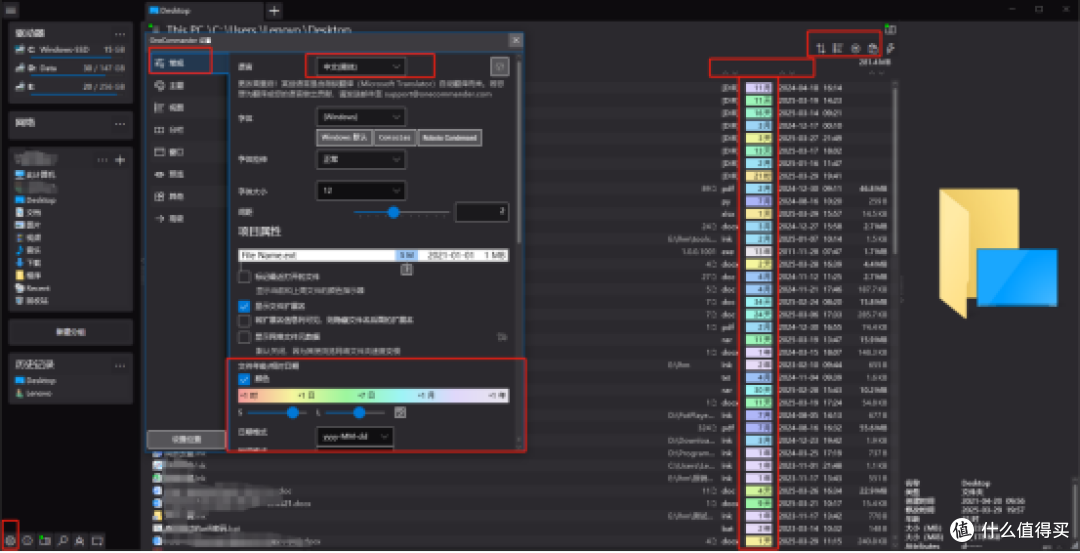Click the S saturation slider handle
This screenshot has height=553, width=1080.
[x=295, y=413]
